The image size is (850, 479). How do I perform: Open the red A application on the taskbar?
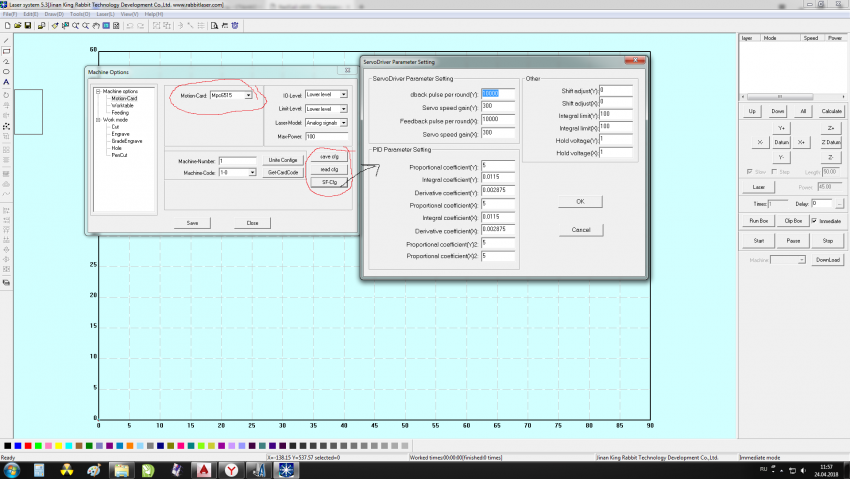point(204,470)
